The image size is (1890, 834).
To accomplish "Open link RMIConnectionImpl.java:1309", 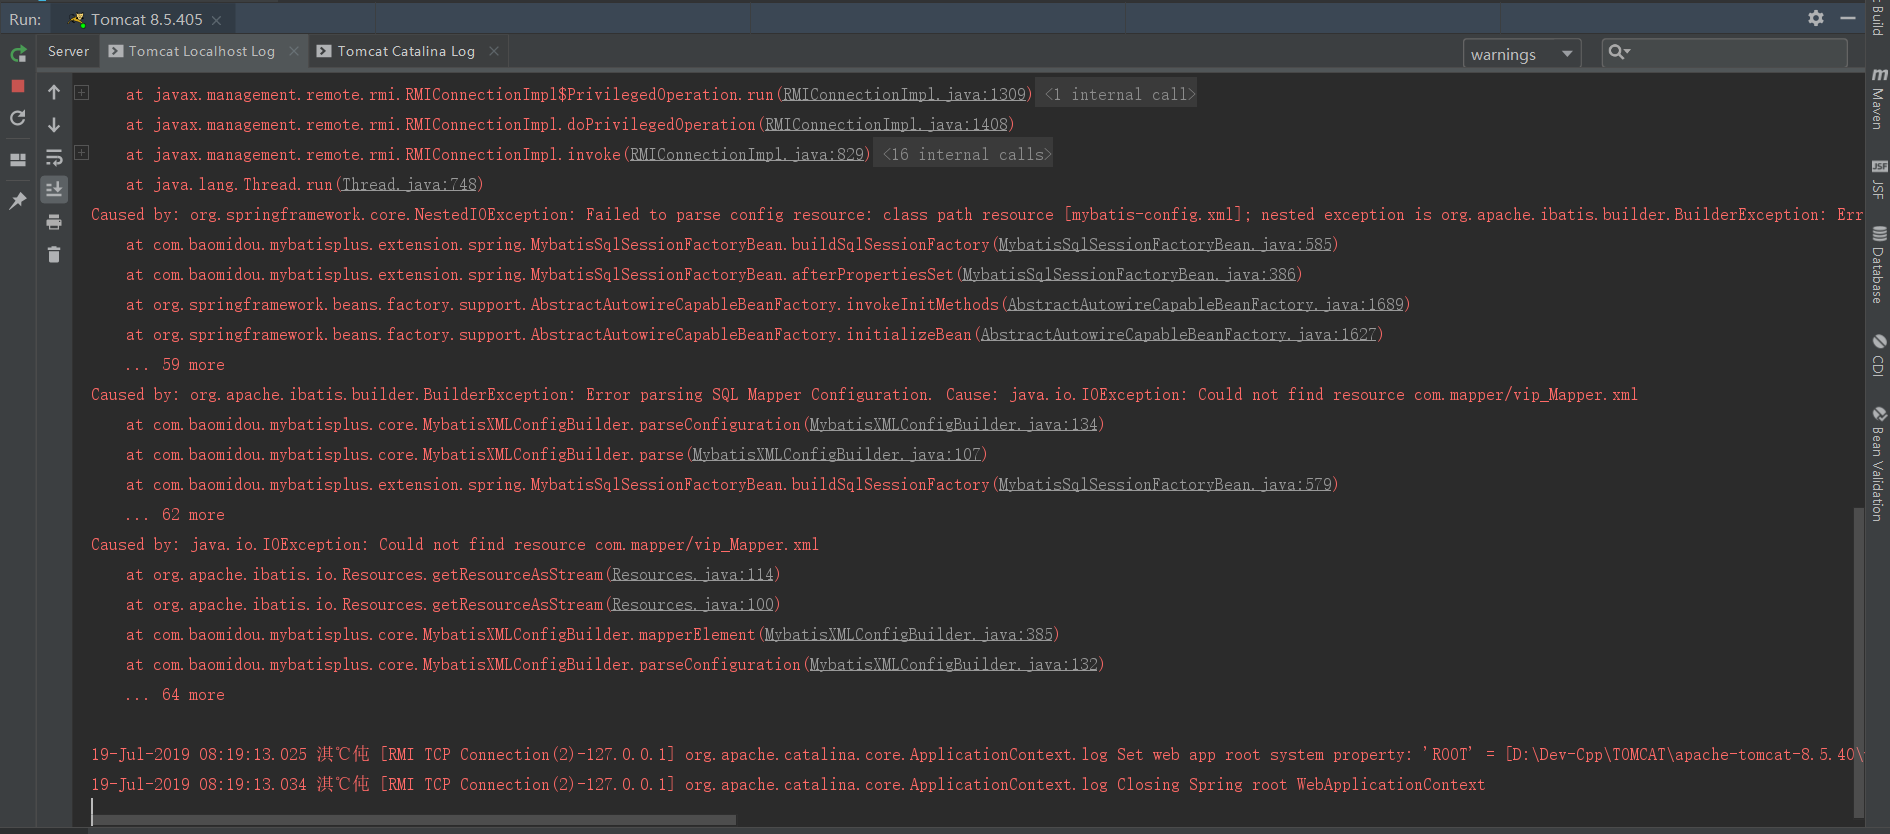I will pos(905,94).
